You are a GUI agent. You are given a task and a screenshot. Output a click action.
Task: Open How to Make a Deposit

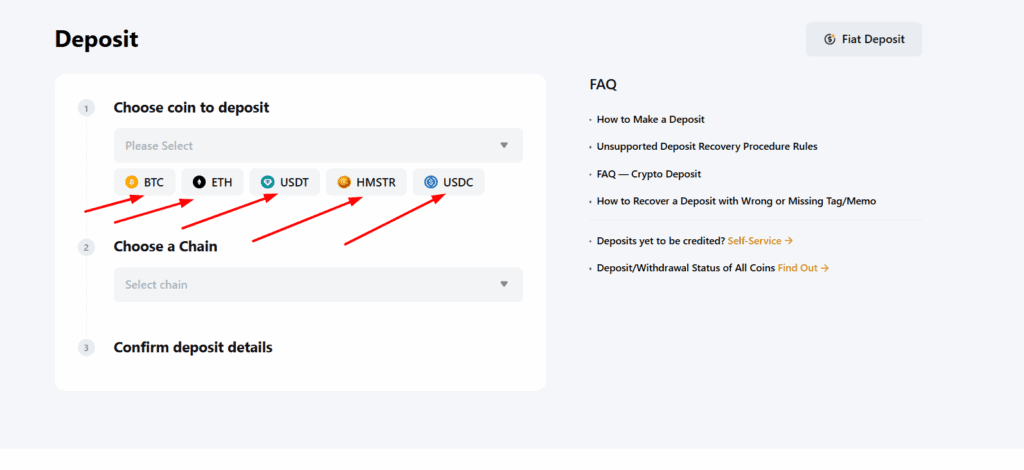[651, 120]
